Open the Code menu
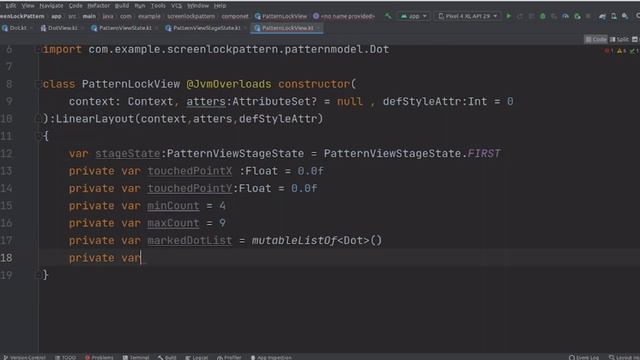Image resolution: width=640 pixels, height=360 pixels. point(76,6)
